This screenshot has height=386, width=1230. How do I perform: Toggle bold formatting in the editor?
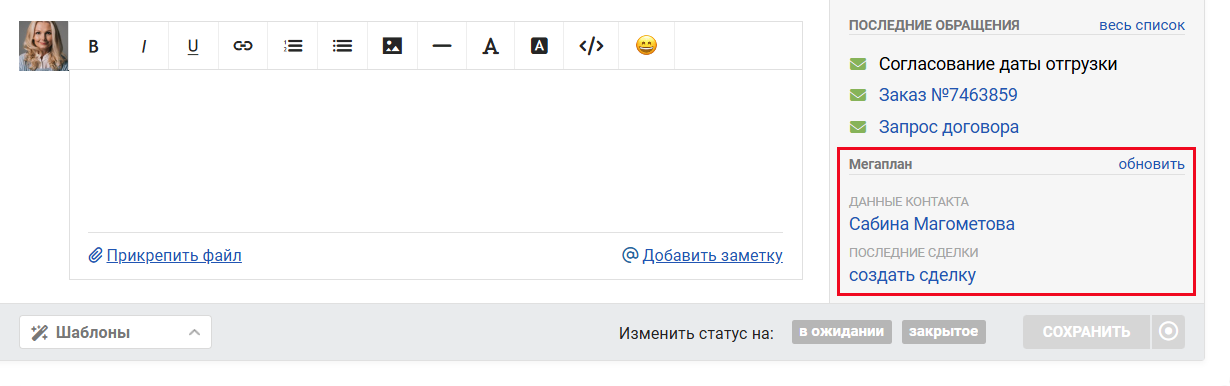(x=94, y=46)
